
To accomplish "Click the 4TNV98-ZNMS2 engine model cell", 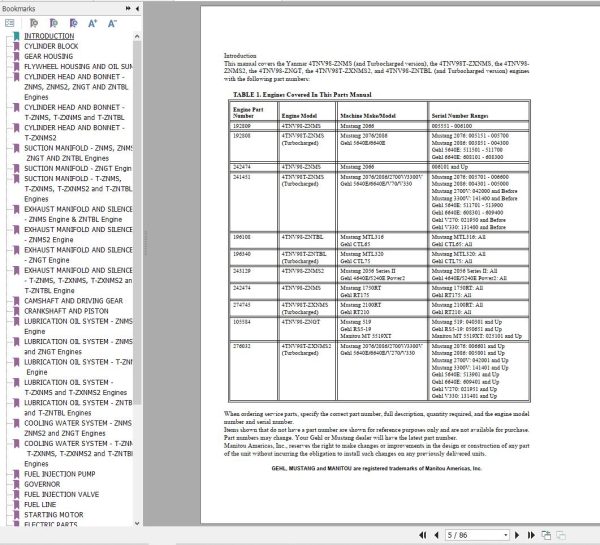I will tap(303, 271).
